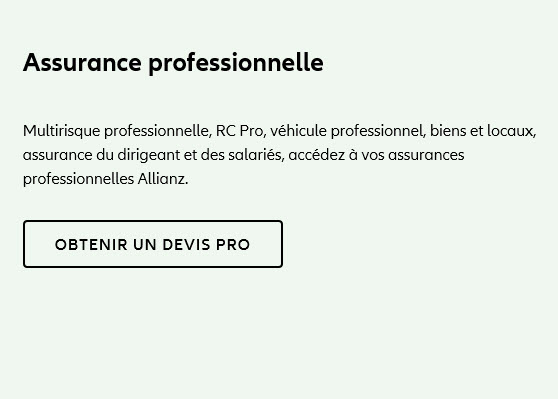Screen dimensions: 558x399
Task: Click the word locaux ending the first line
Action: [510, 131]
